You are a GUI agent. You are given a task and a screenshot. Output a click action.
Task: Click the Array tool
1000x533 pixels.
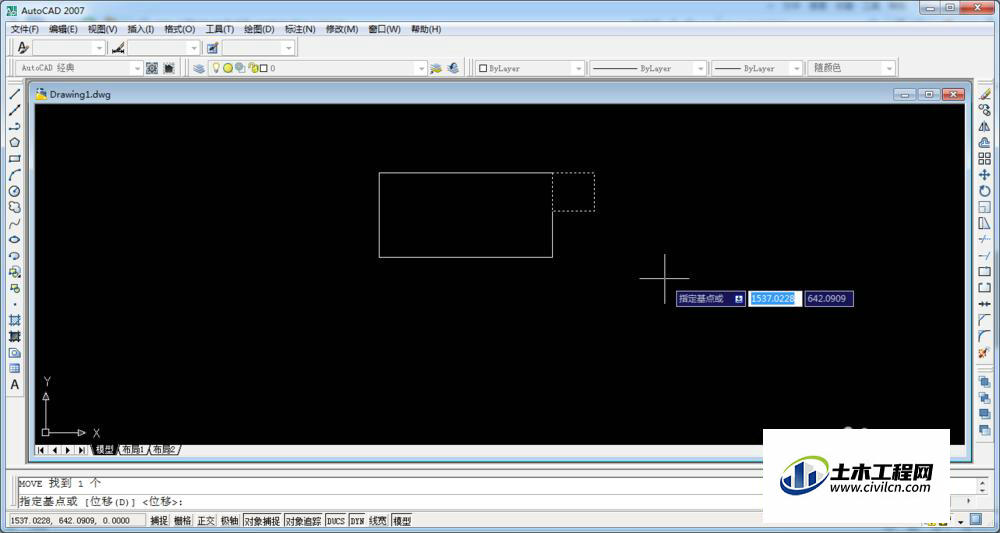[x=985, y=158]
